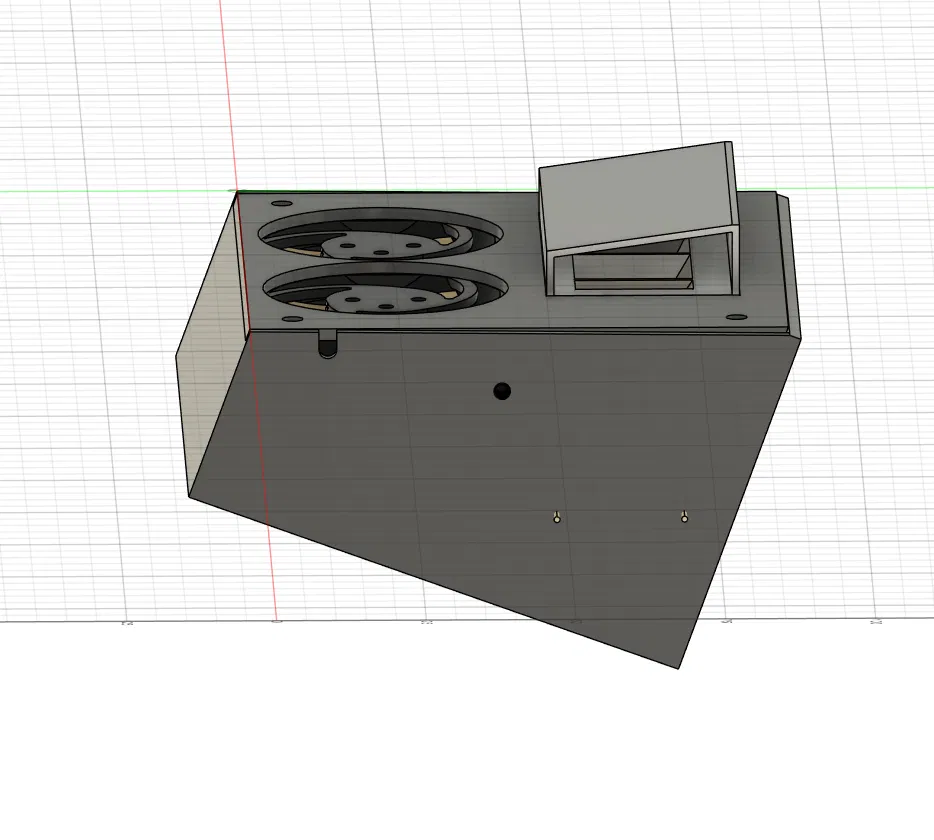The image size is (934, 840).
Task: Click the round black hole on the front face
Action: [502, 391]
